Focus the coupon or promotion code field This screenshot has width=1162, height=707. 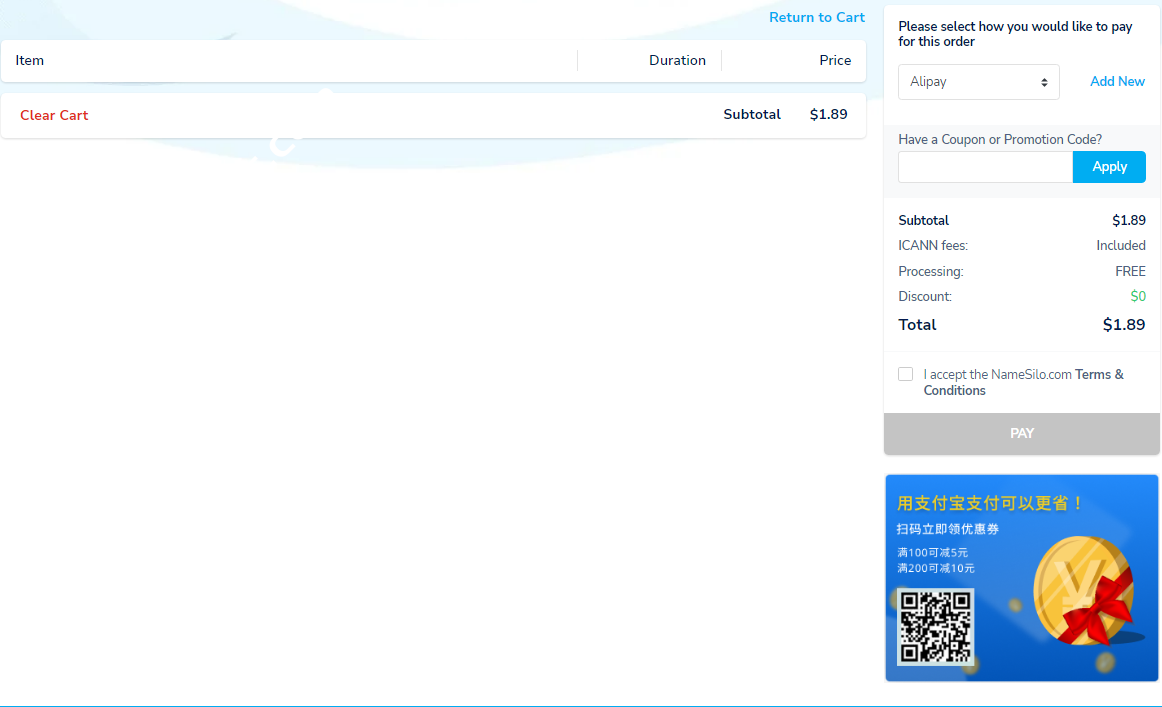pyautogui.click(x=985, y=167)
